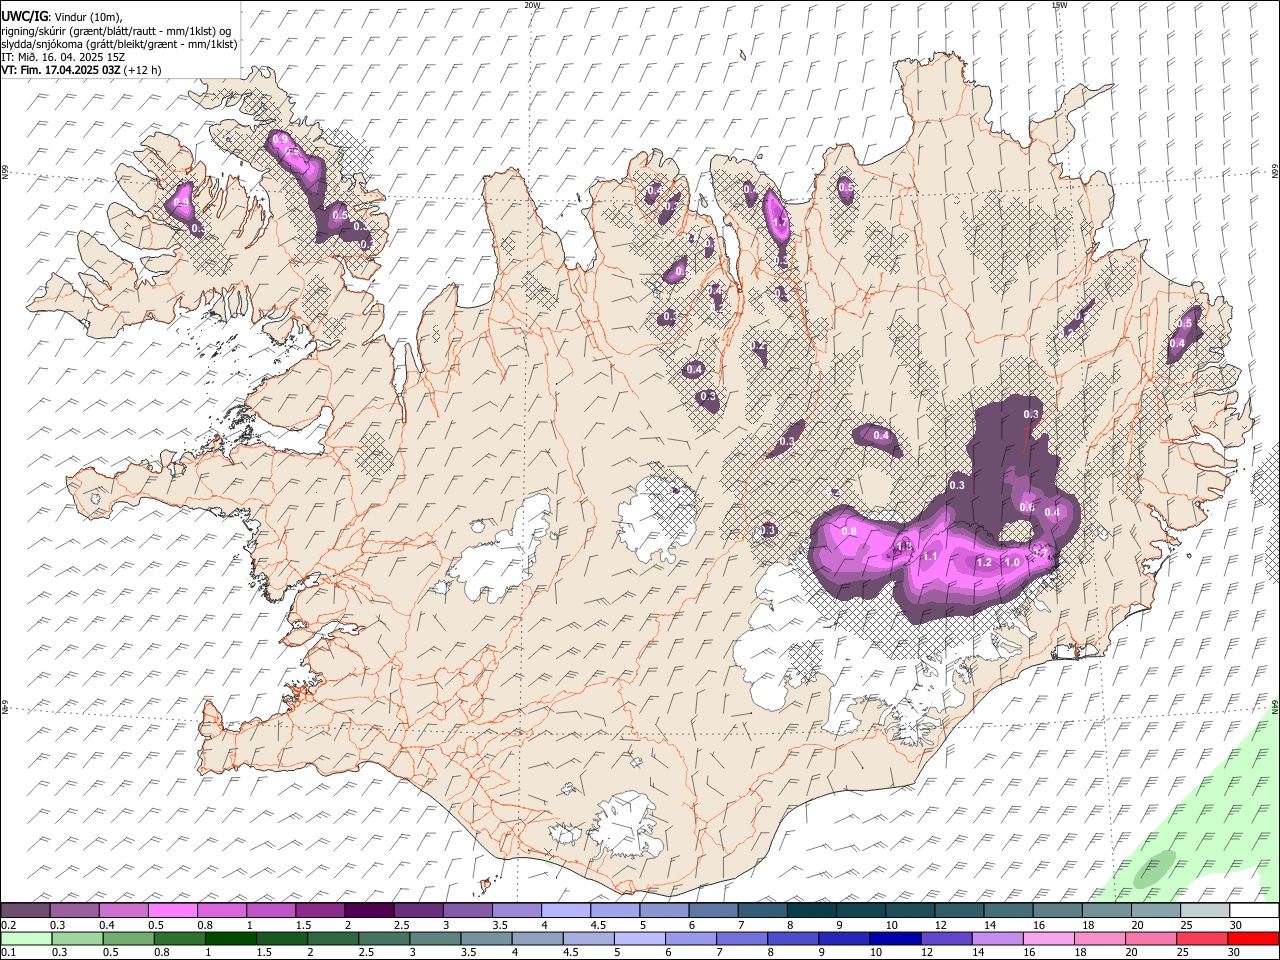The width and height of the screenshot is (1280, 960).
Task: Click the '64N' latitude label on right edge
Action: pyautogui.click(x=1275, y=707)
